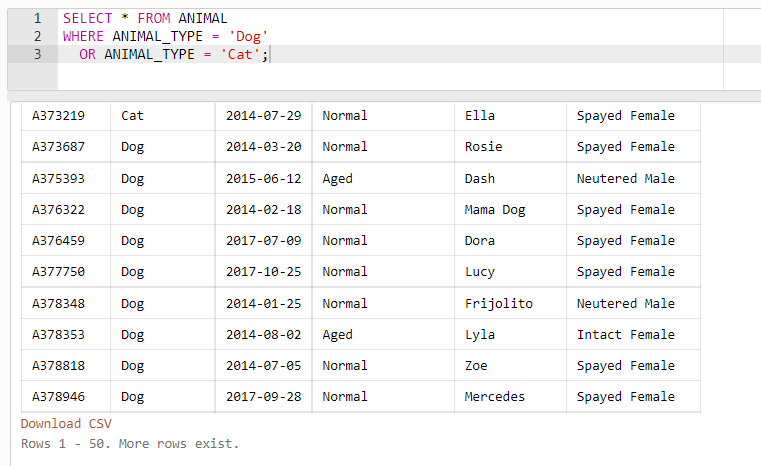The image size is (761, 466).
Task: Click the name Mama Dog
Action: pos(495,210)
